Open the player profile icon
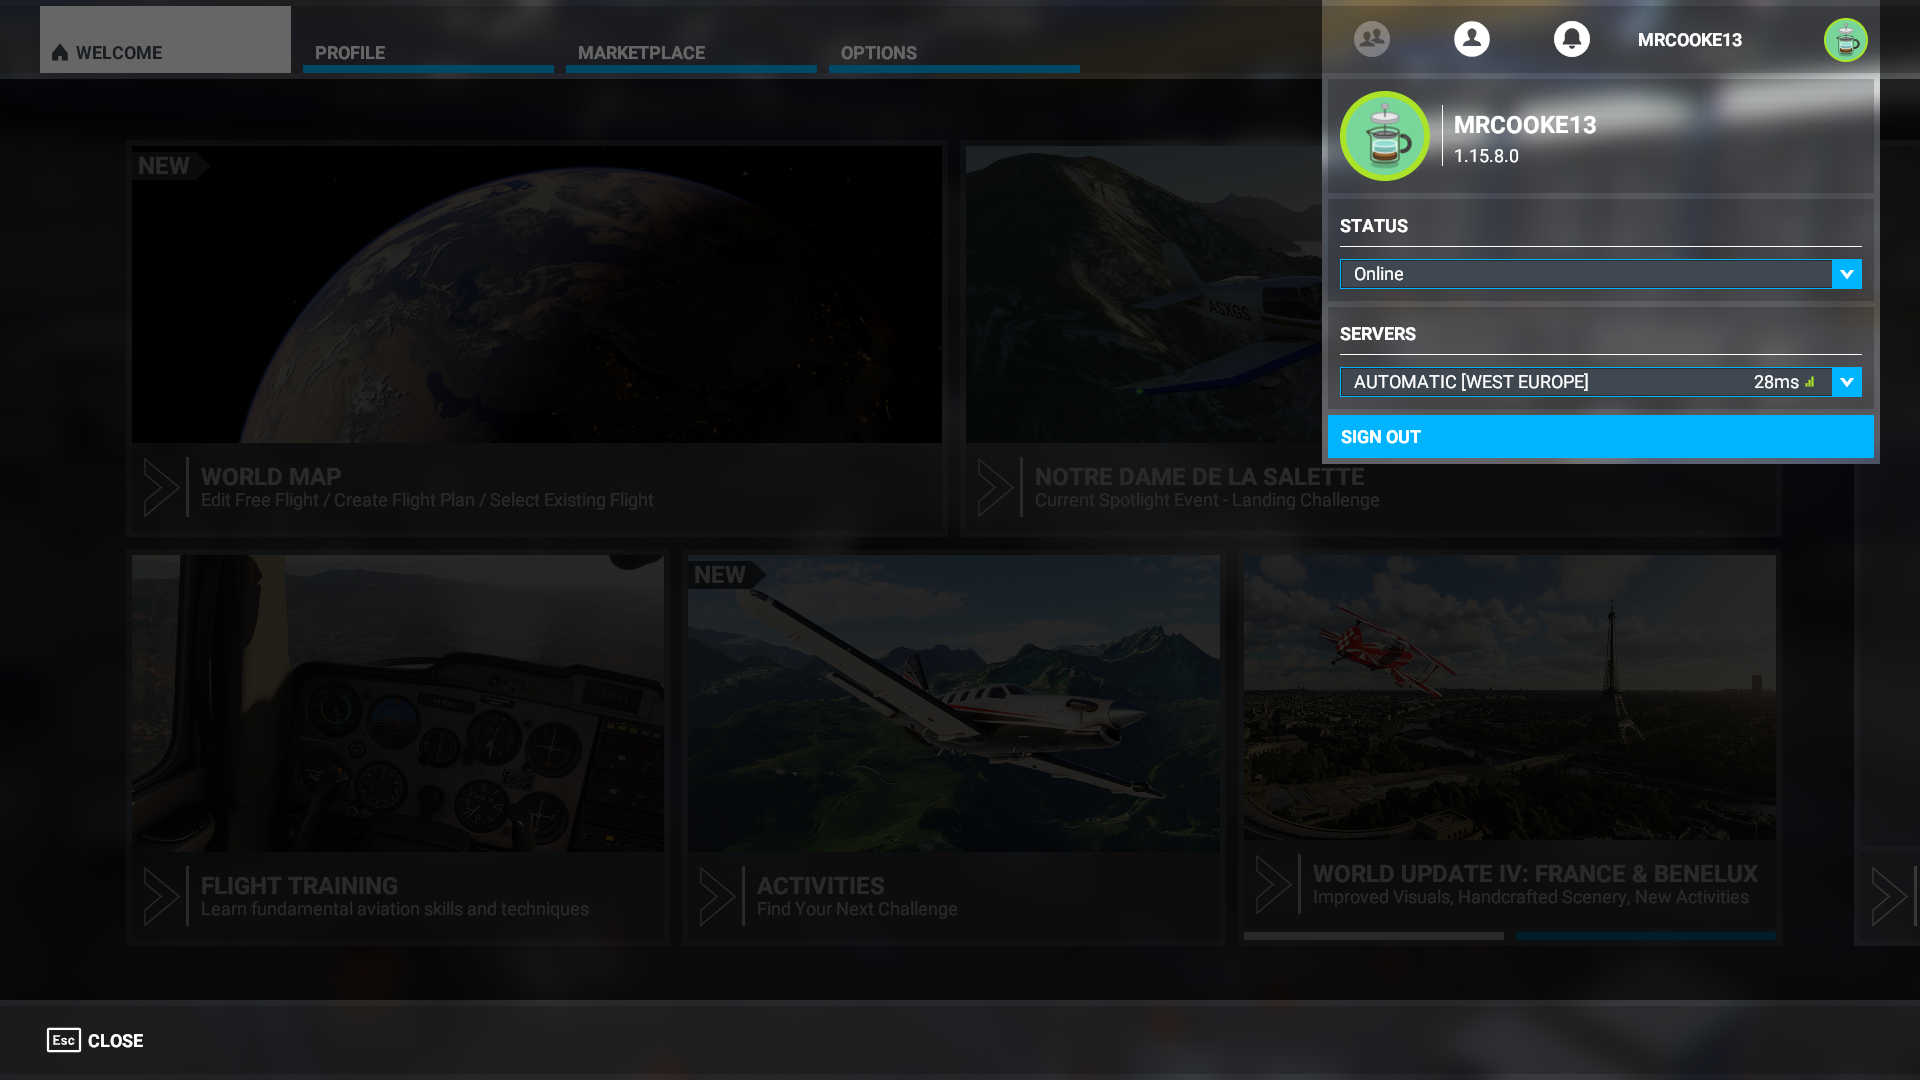 (x=1471, y=39)
